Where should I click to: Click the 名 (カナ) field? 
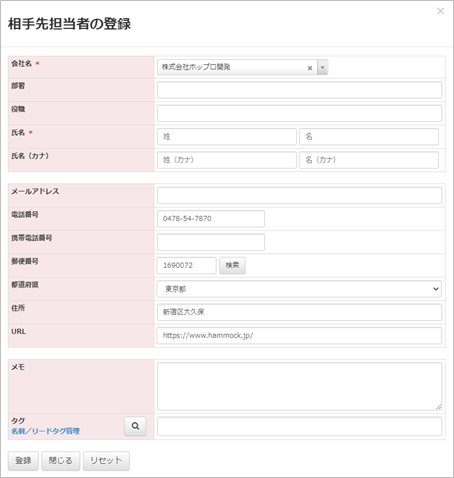point(369,160)
